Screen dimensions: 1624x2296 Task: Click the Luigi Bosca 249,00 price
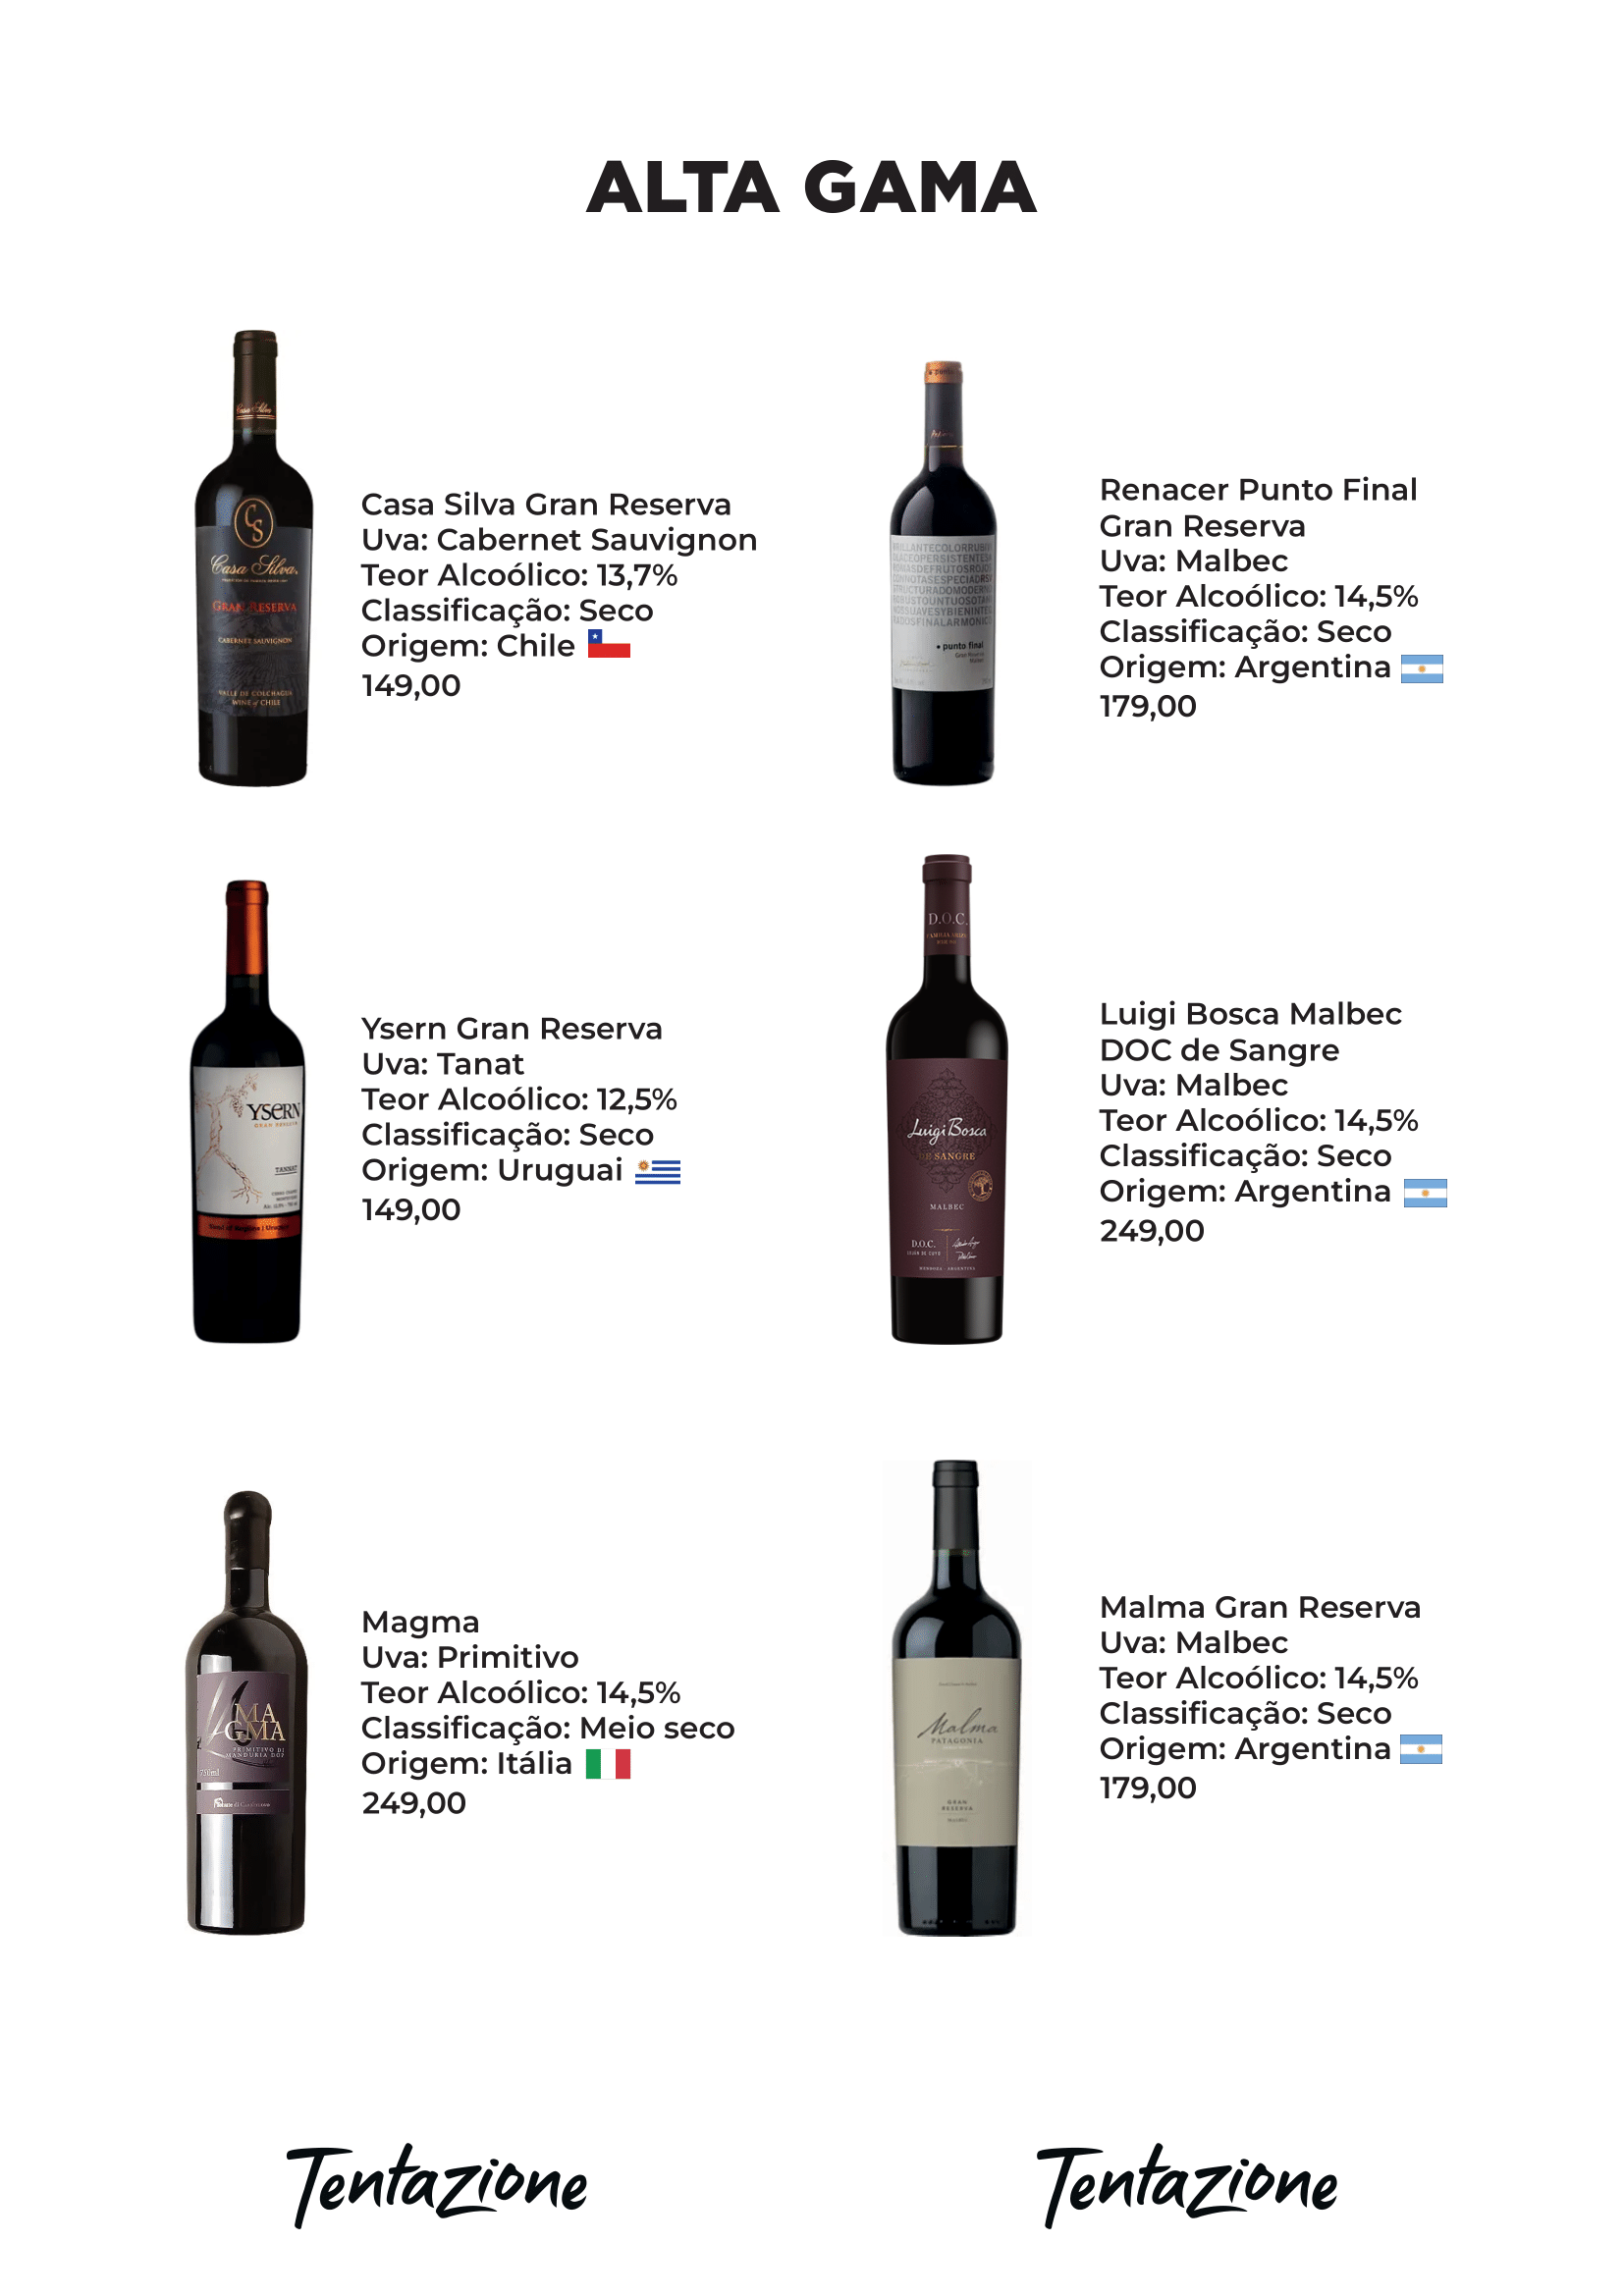[1151, 1231]
